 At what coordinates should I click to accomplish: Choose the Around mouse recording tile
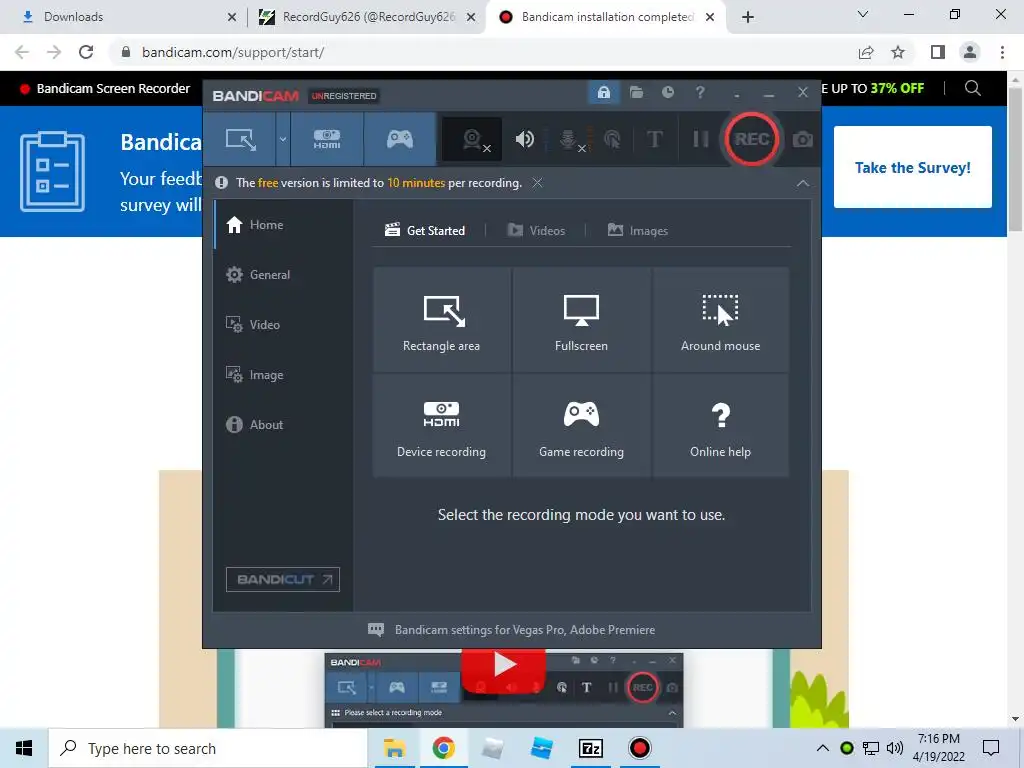[720, 319]
